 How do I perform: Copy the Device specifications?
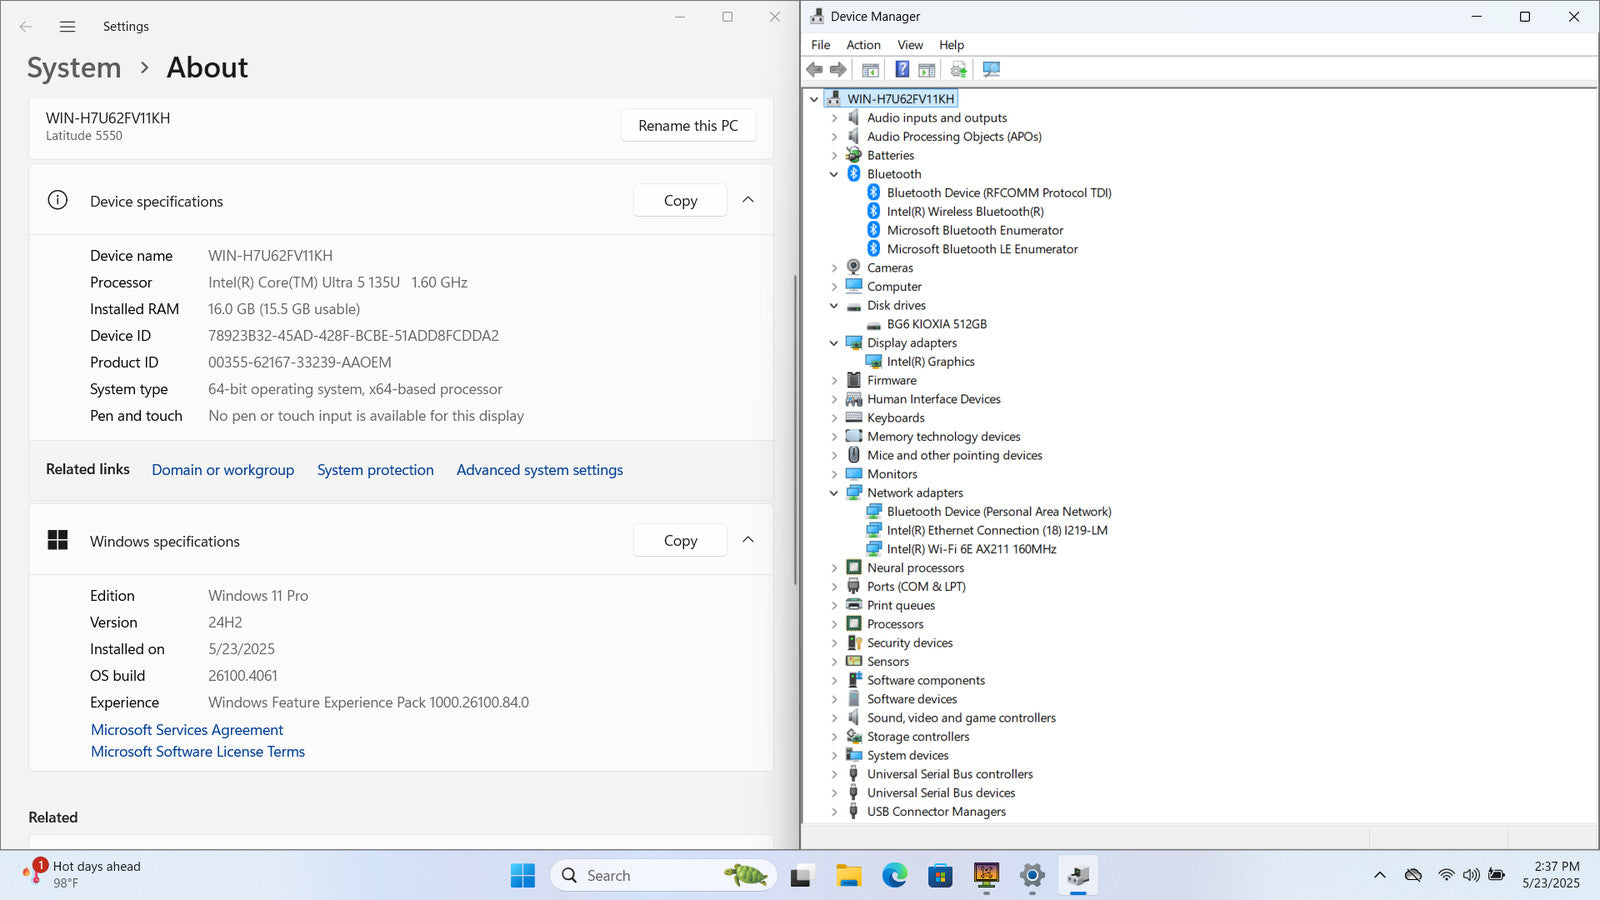[680, 200]
